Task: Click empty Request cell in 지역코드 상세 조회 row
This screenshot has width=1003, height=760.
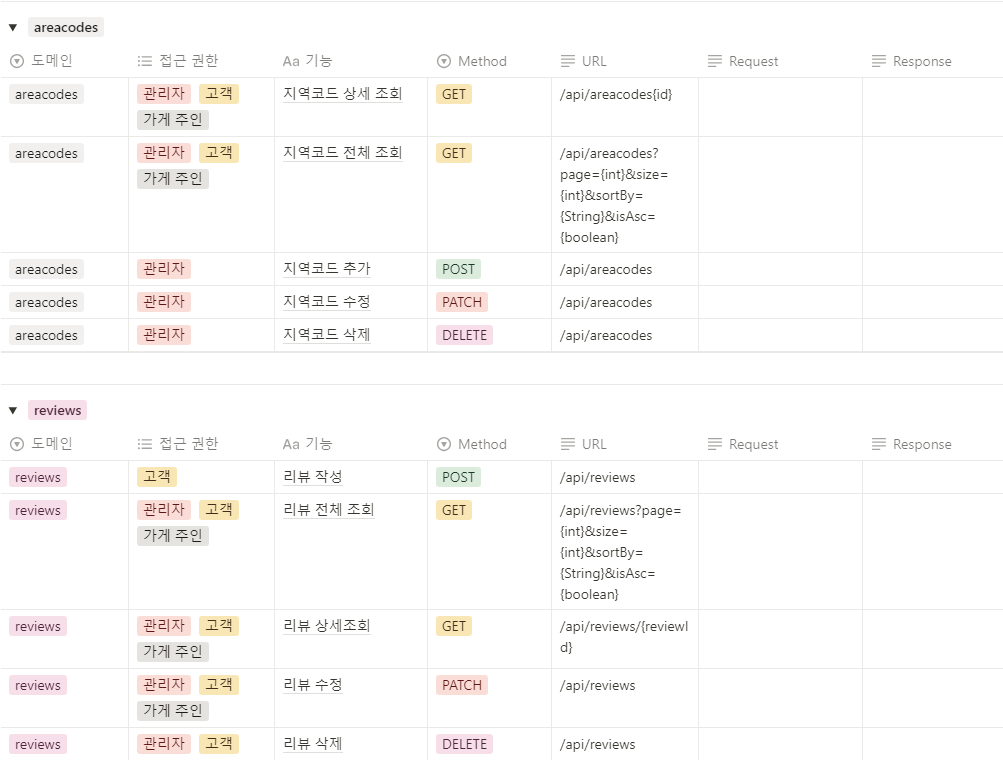Action: [780, 107]
